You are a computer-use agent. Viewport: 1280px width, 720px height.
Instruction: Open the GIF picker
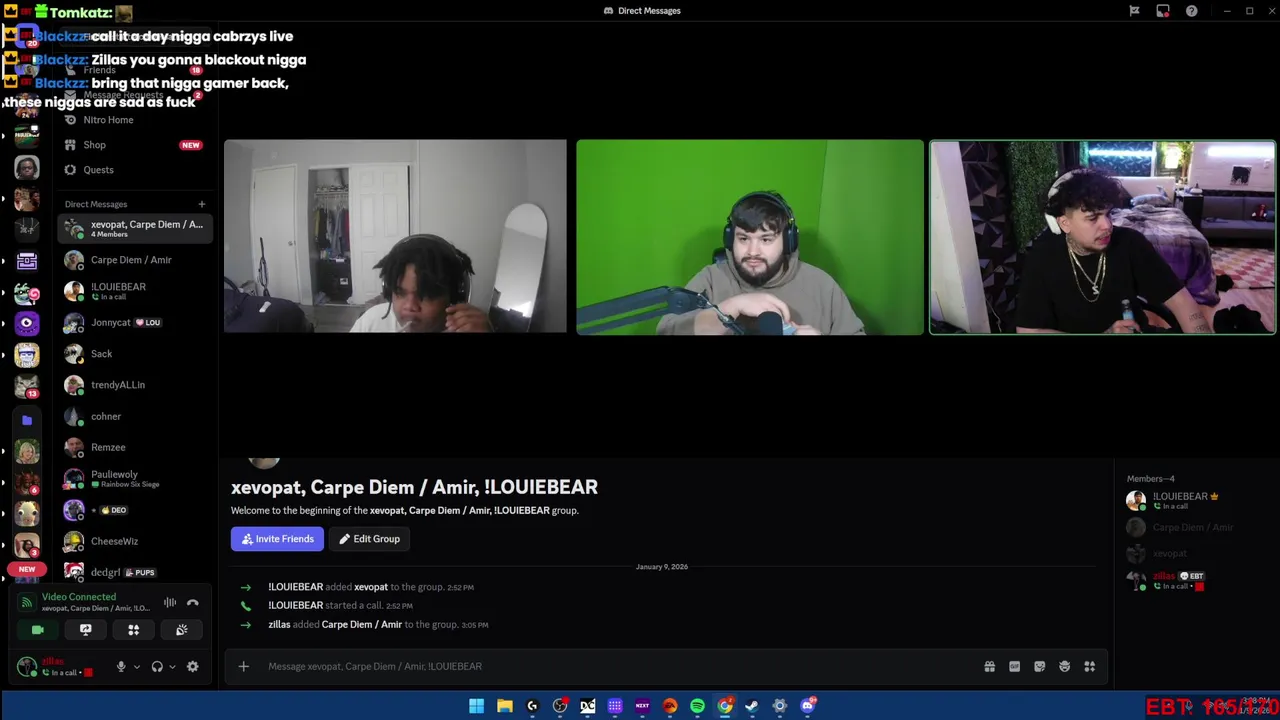click(x=1014, y=667)
